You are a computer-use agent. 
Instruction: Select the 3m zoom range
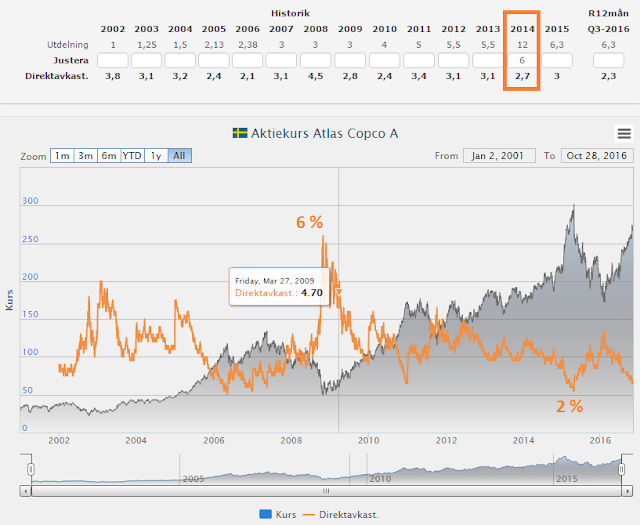click(85, 156)
